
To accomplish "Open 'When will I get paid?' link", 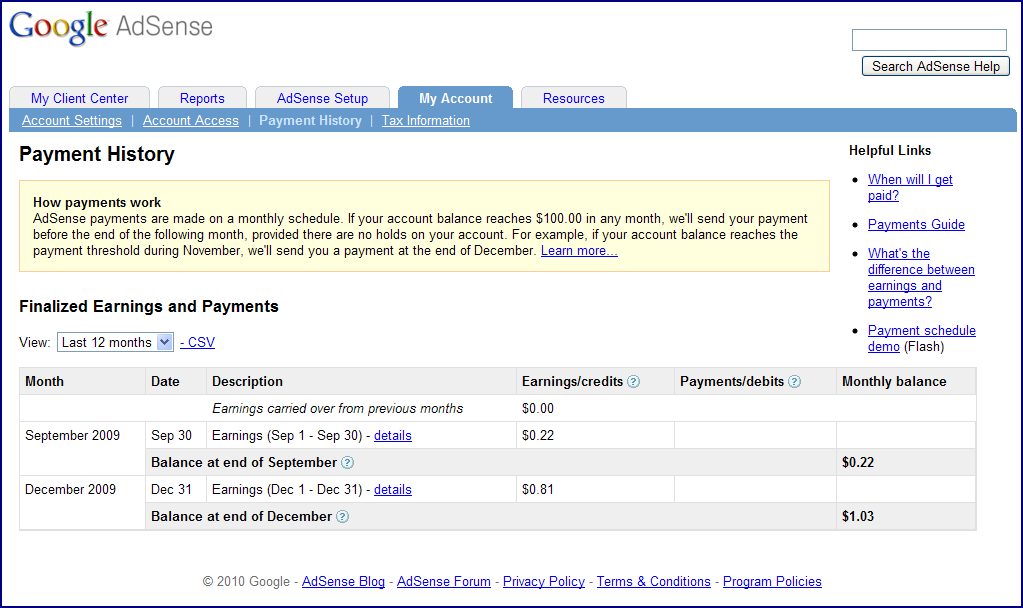I will point(910,187).
